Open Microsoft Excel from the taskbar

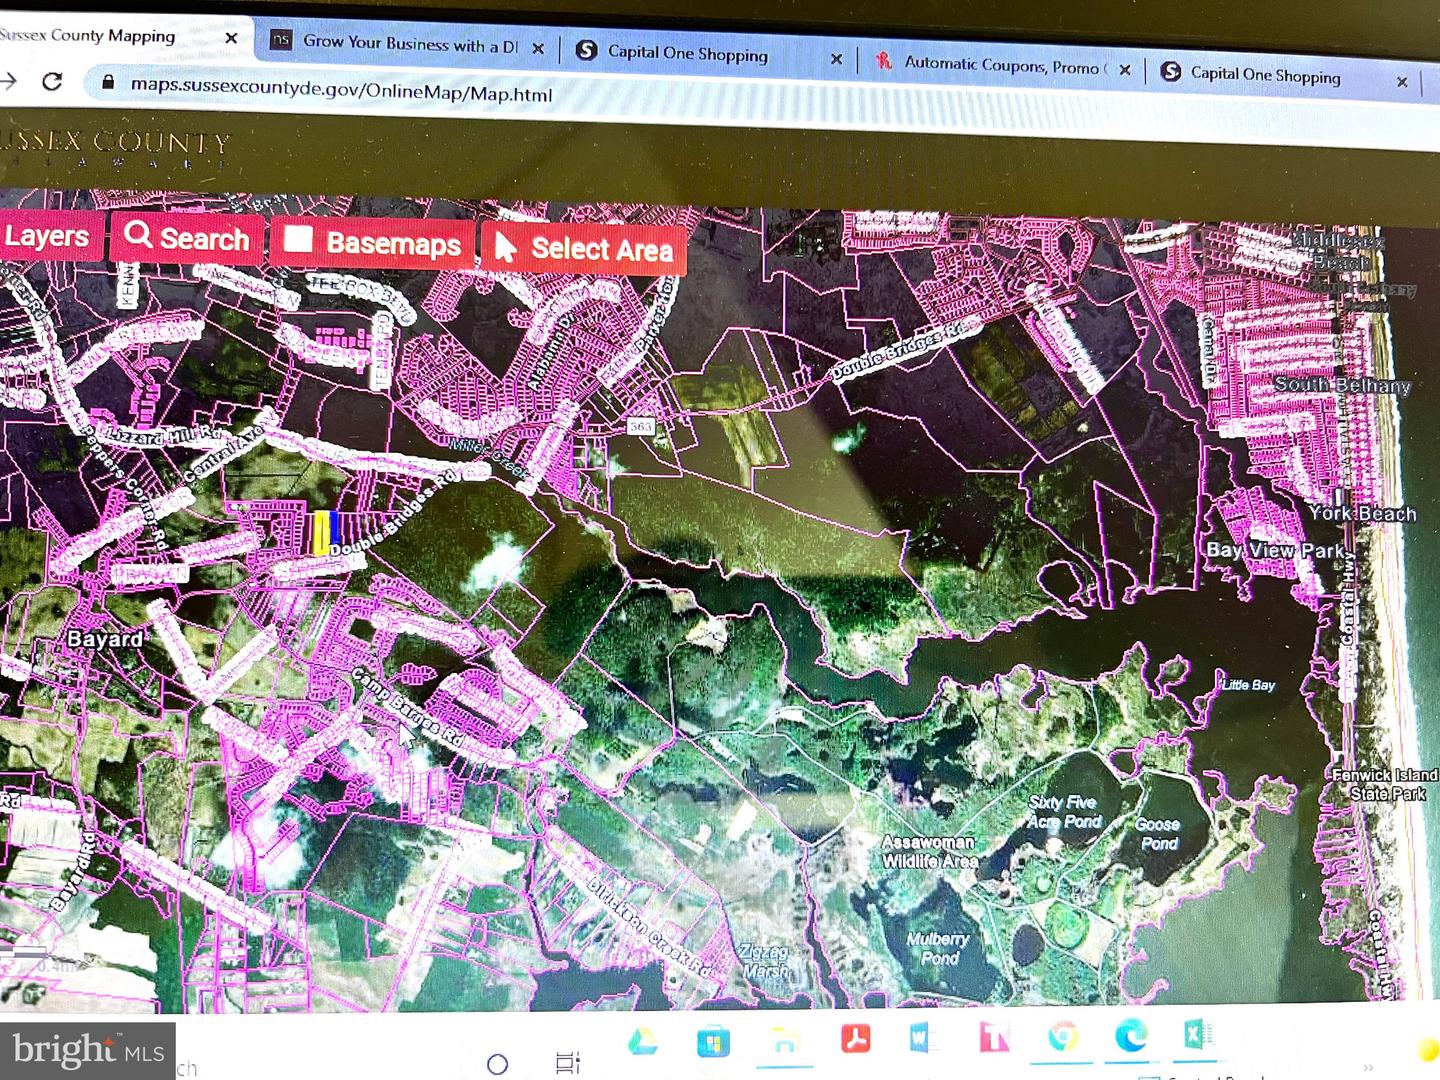tap(1198, 1034)
